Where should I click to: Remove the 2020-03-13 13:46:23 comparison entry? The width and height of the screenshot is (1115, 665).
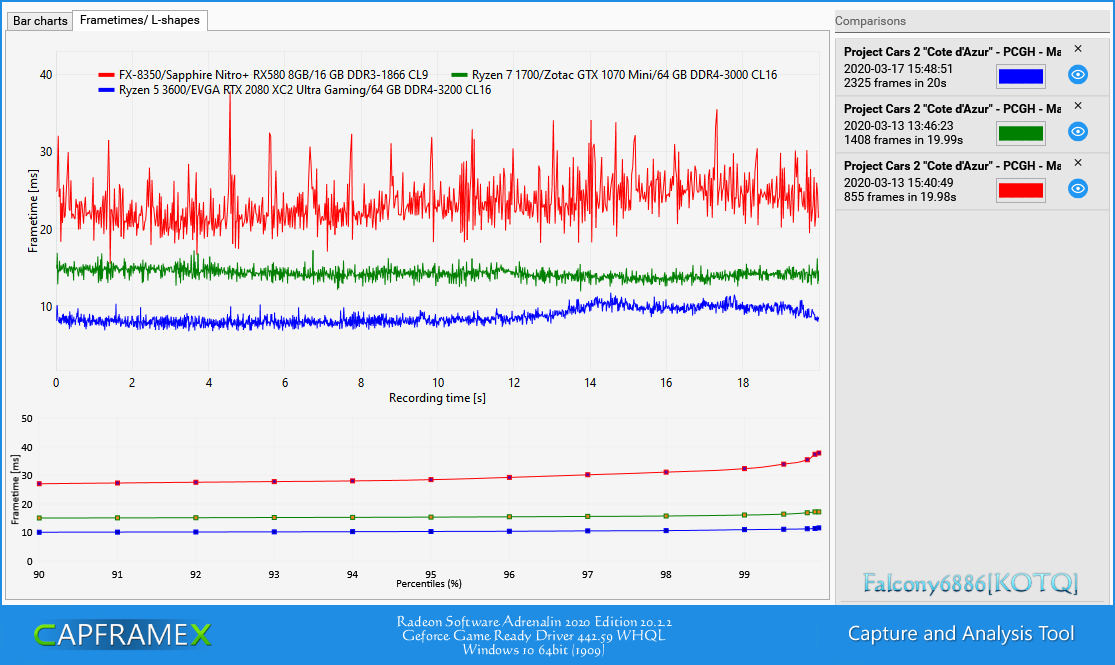pos(1078,106)
